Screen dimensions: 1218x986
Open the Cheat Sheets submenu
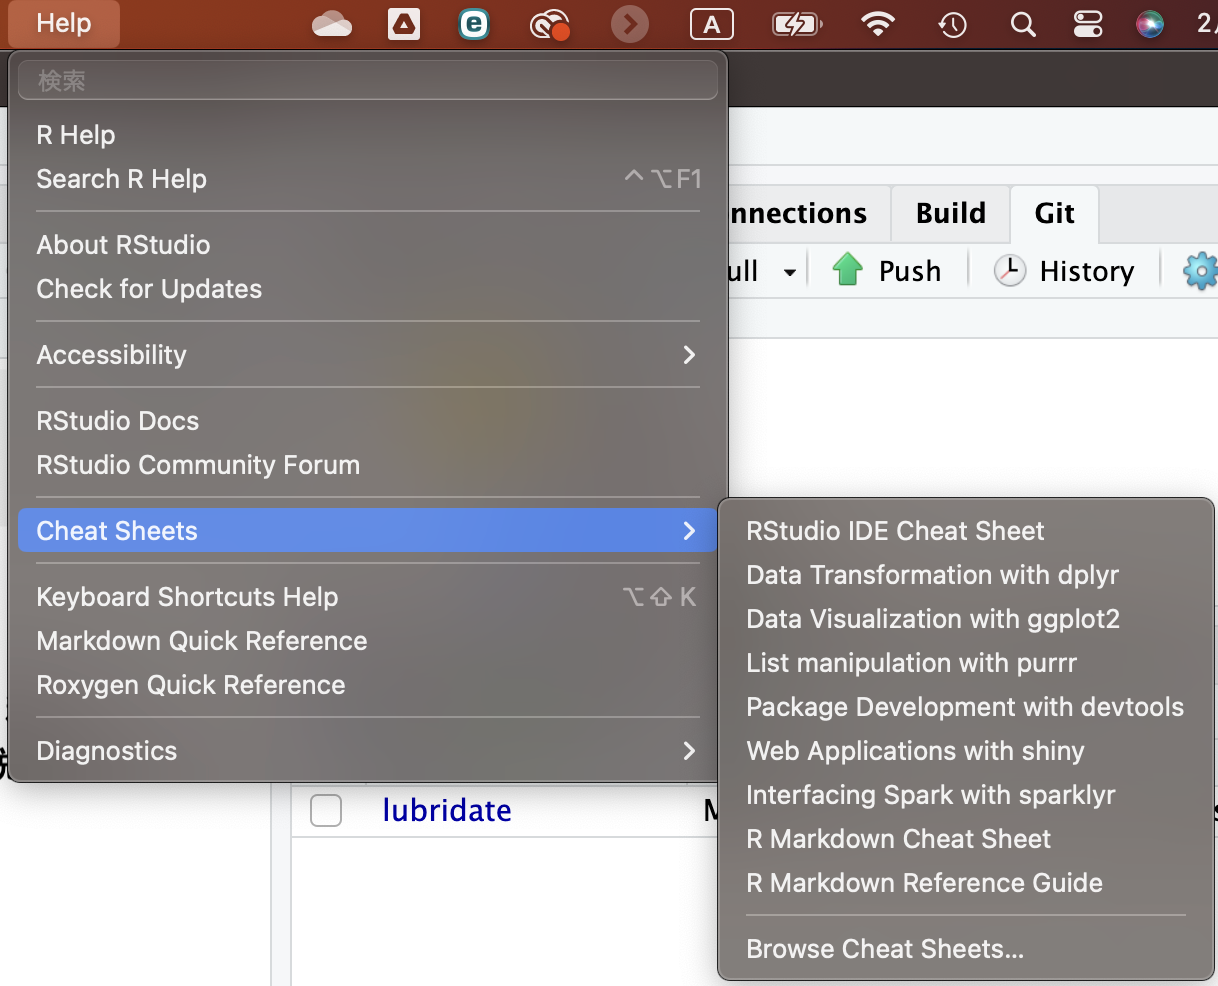368,531
